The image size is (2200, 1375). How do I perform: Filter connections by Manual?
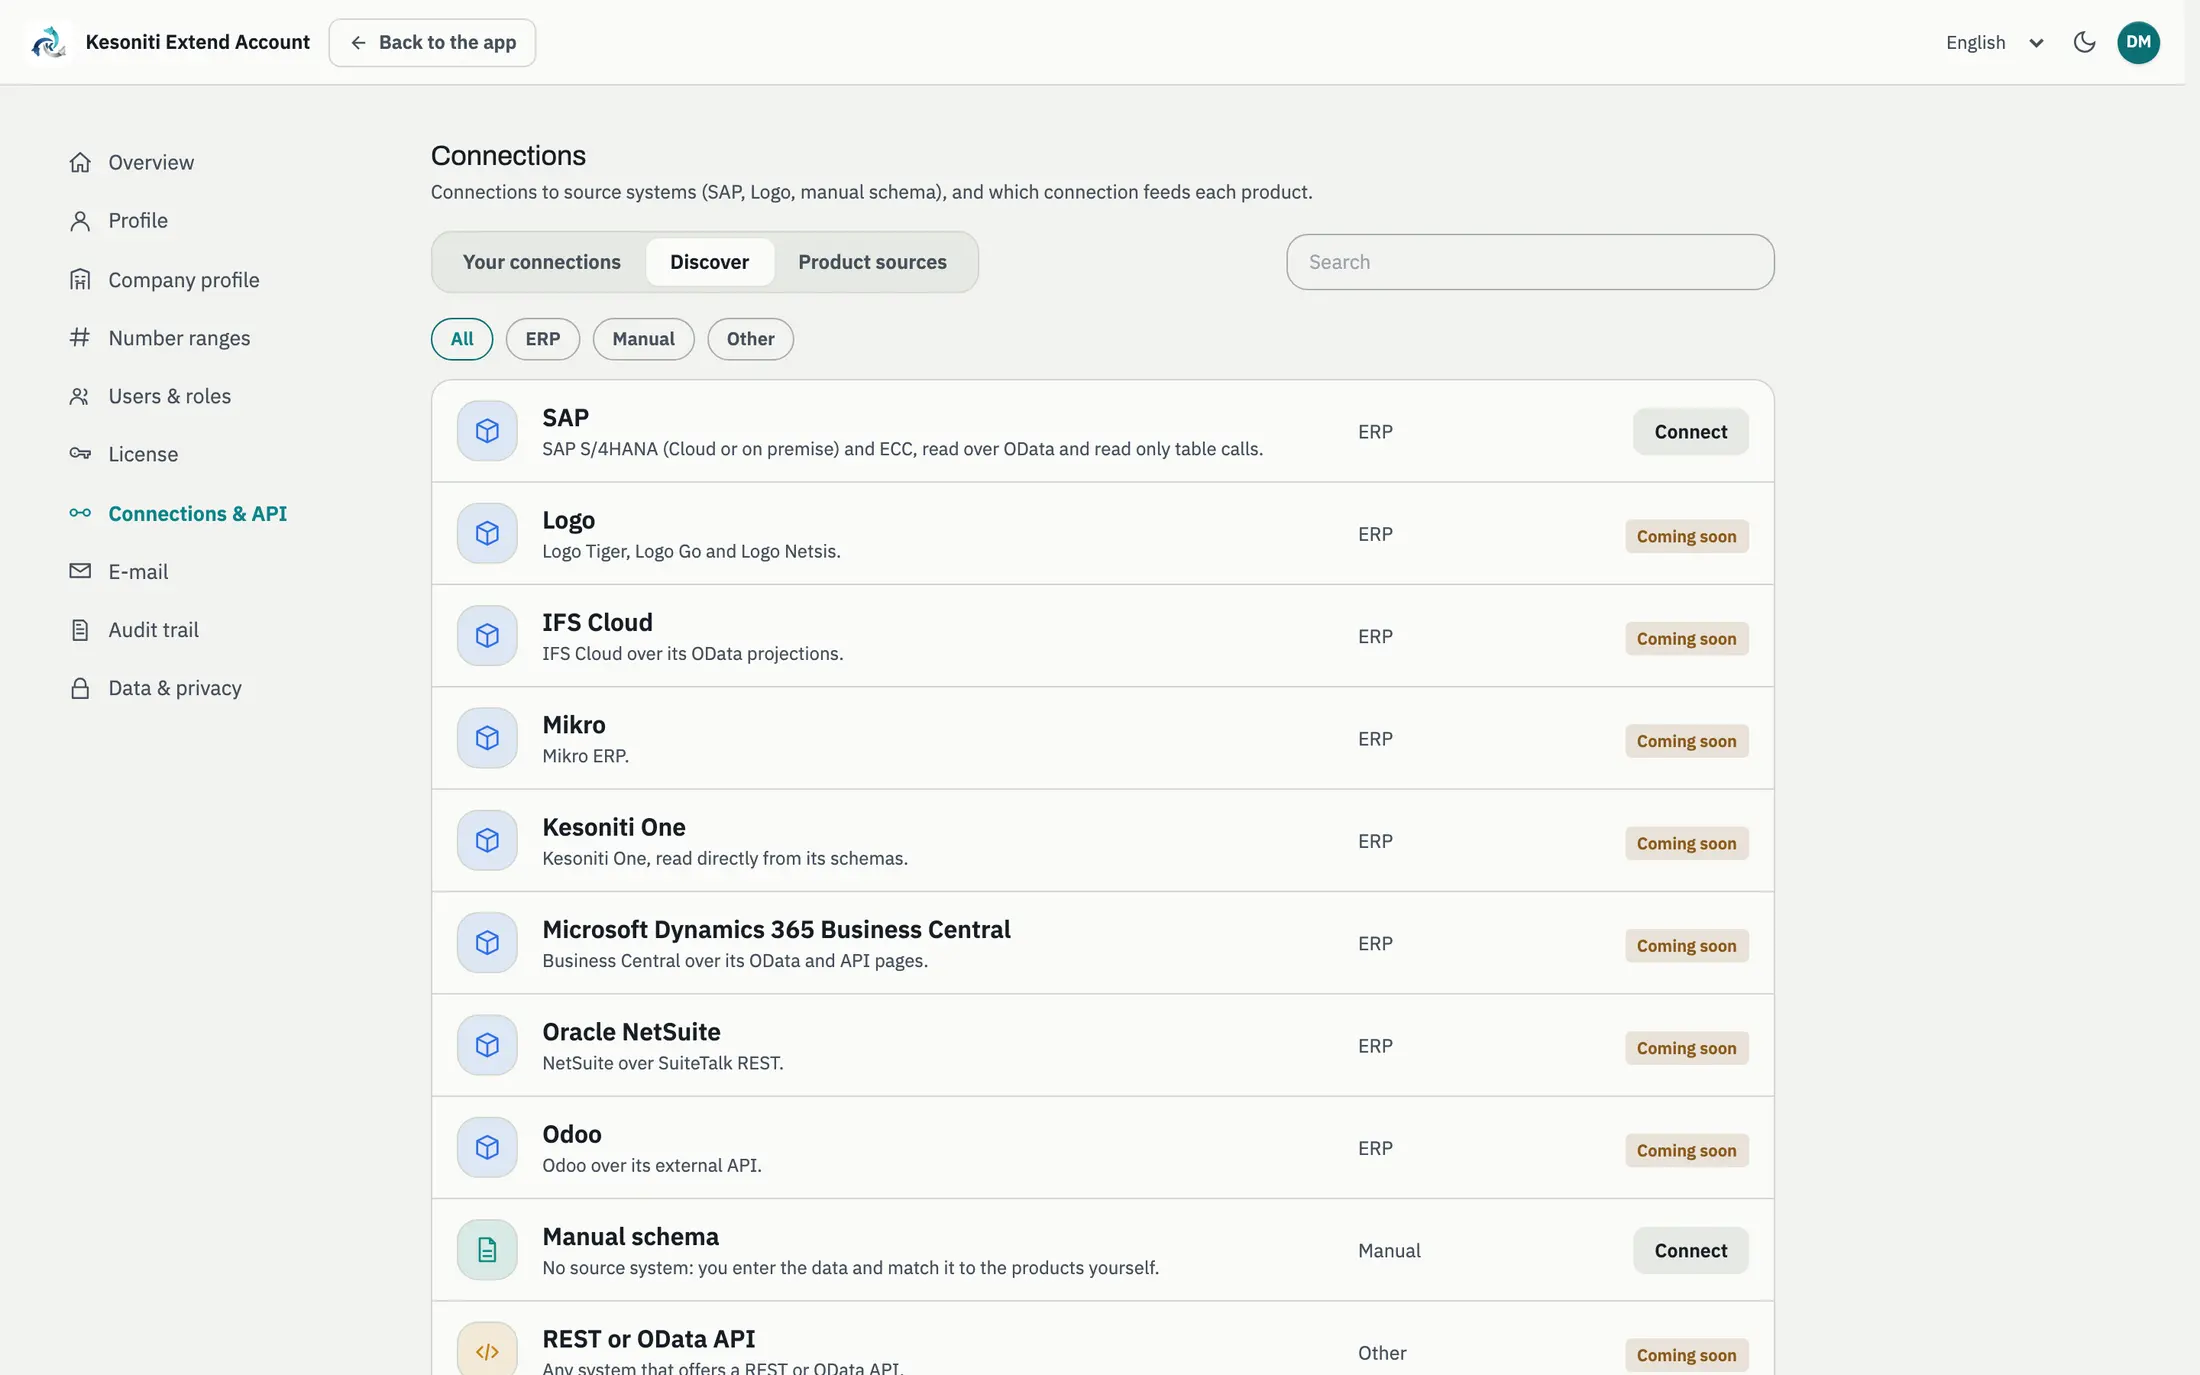643,339
